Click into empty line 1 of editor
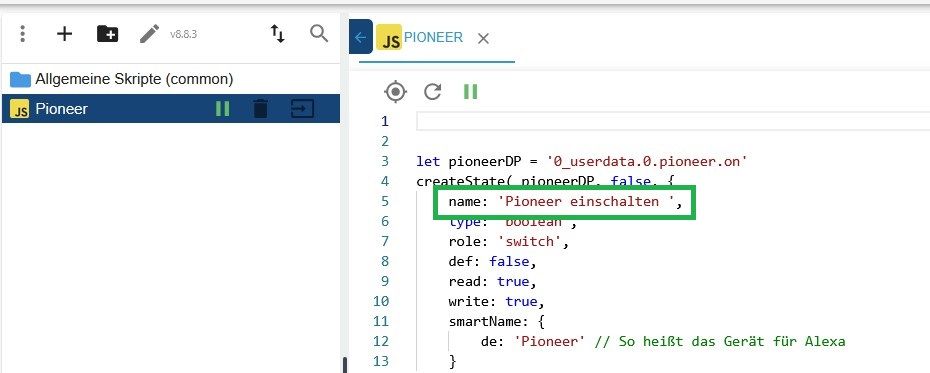Image resolution: width=930 pixels, height=373 pixels. coord(673,121)
